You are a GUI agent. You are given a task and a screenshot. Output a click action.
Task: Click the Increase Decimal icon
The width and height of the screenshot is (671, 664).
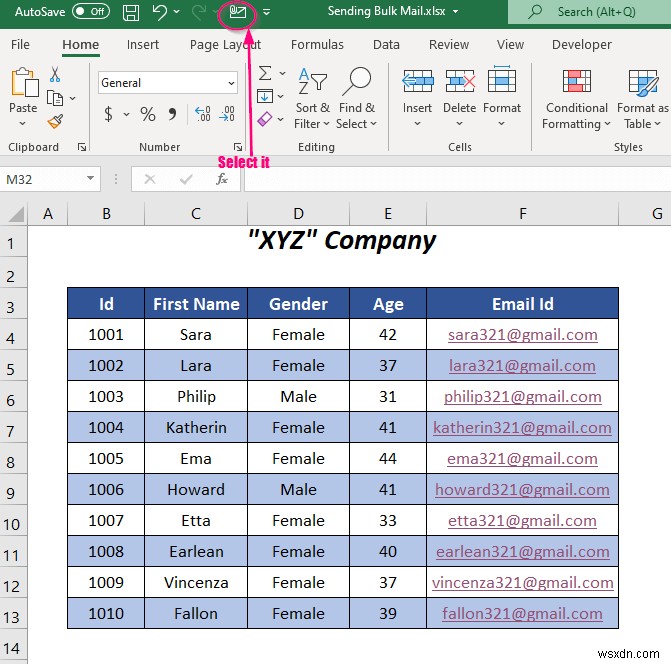203,114
